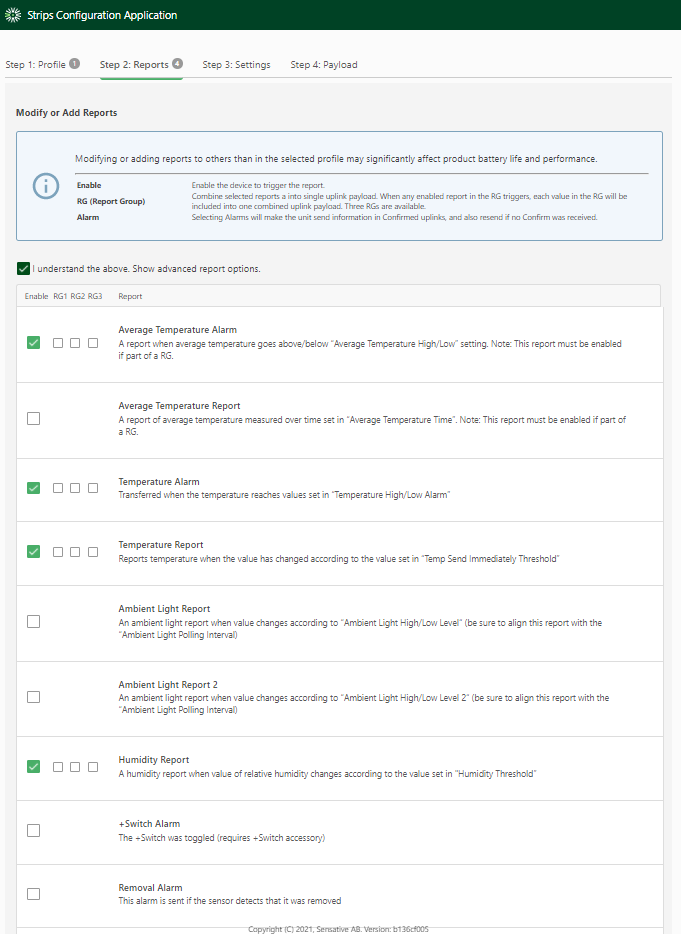This screenshot has width=681, height=934.
Task: Click the 'Removal Alarm' title
Action: [150, 888]
